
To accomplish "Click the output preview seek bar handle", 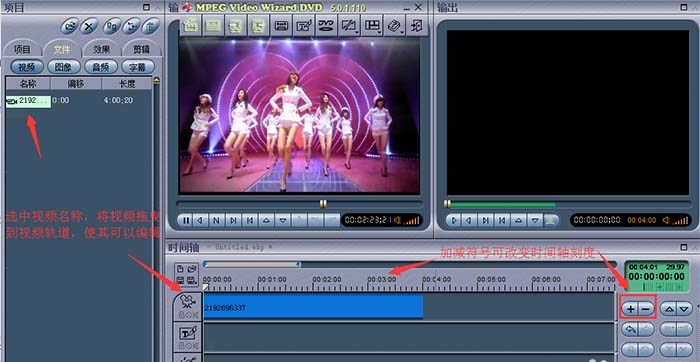I will (x=447, y=204).
